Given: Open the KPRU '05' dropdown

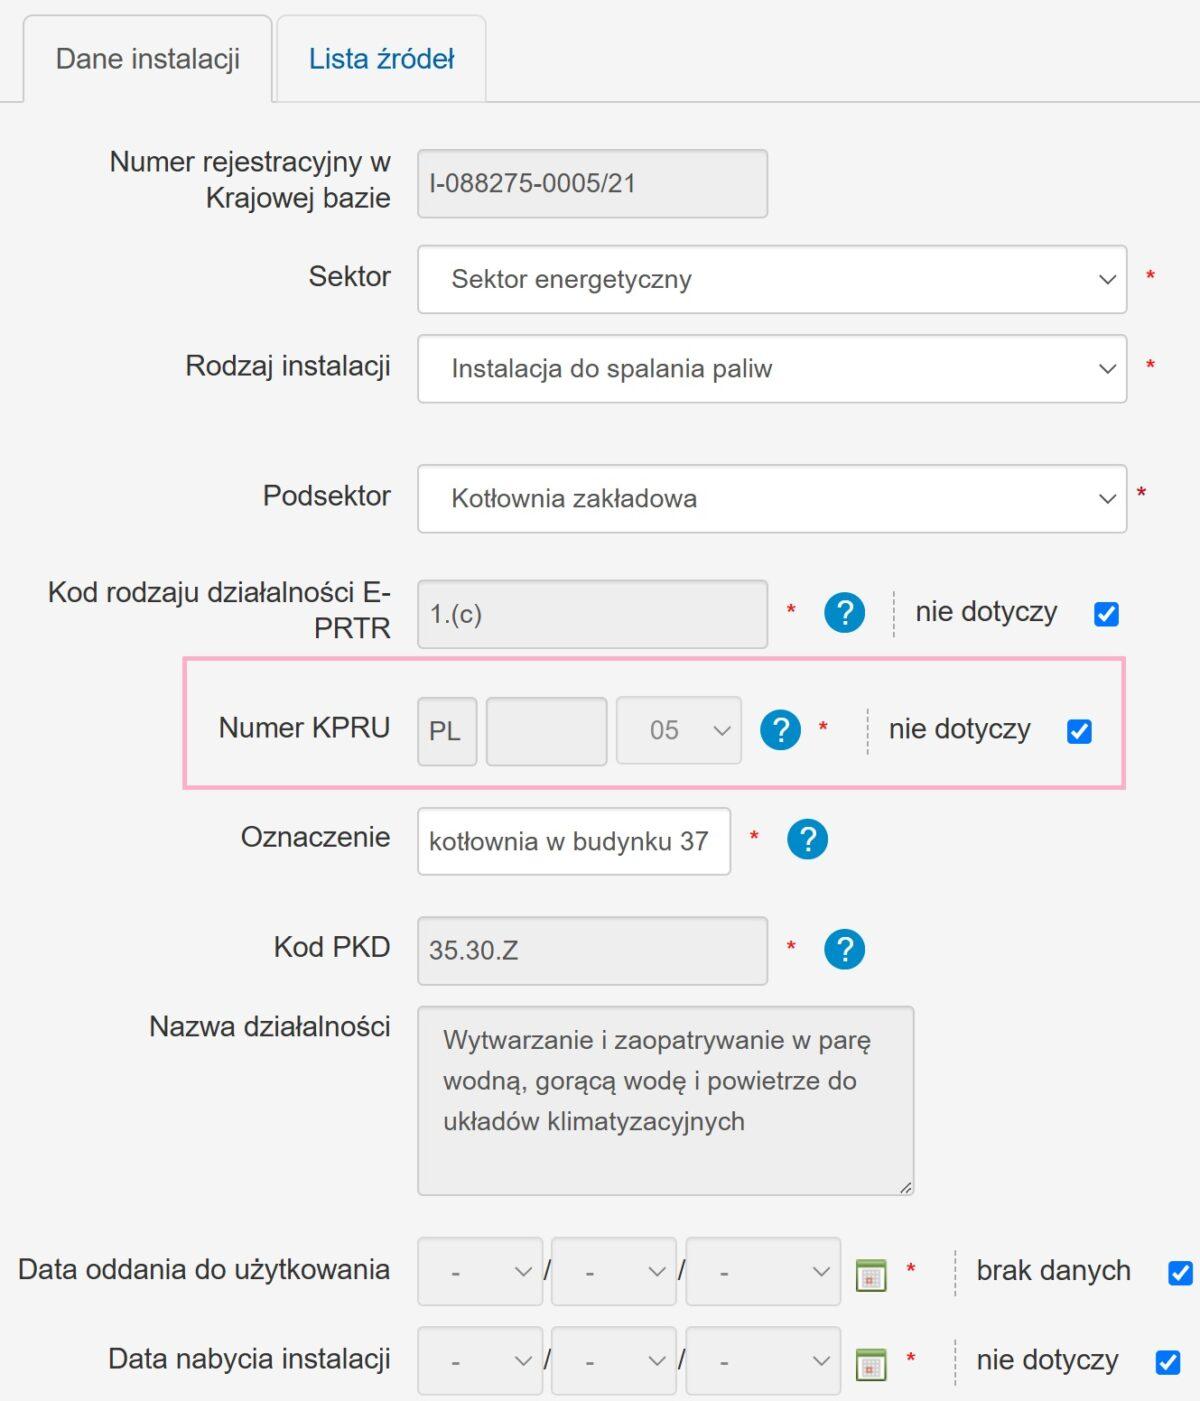Looking at the screenshot, I should pyautogui.click(x=679, y=731).
